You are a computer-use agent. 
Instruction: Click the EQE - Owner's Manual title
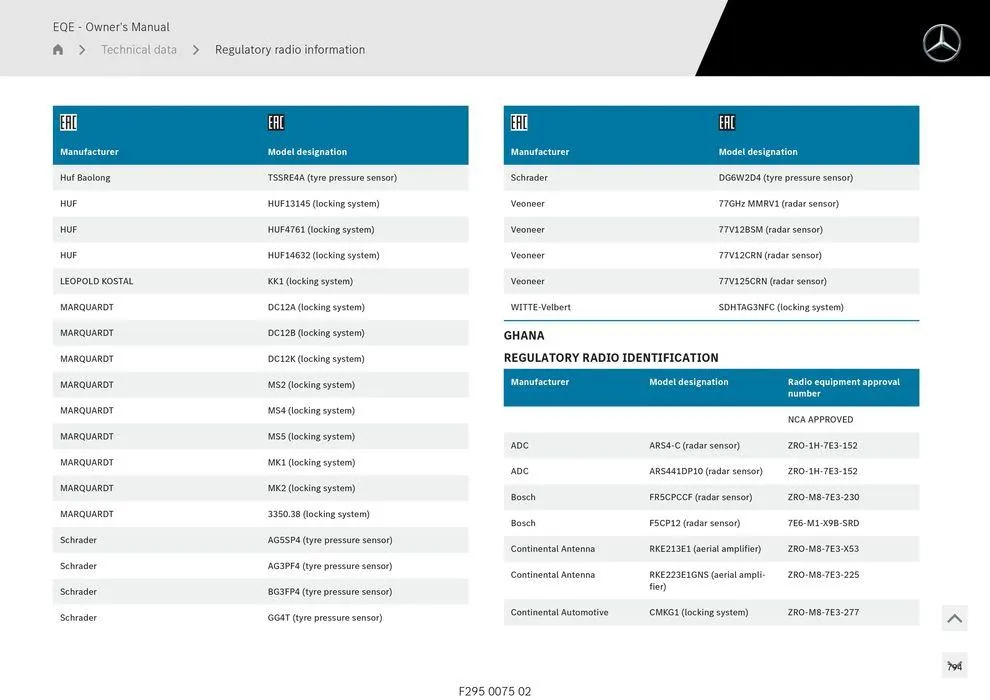(x=111, y=27)
